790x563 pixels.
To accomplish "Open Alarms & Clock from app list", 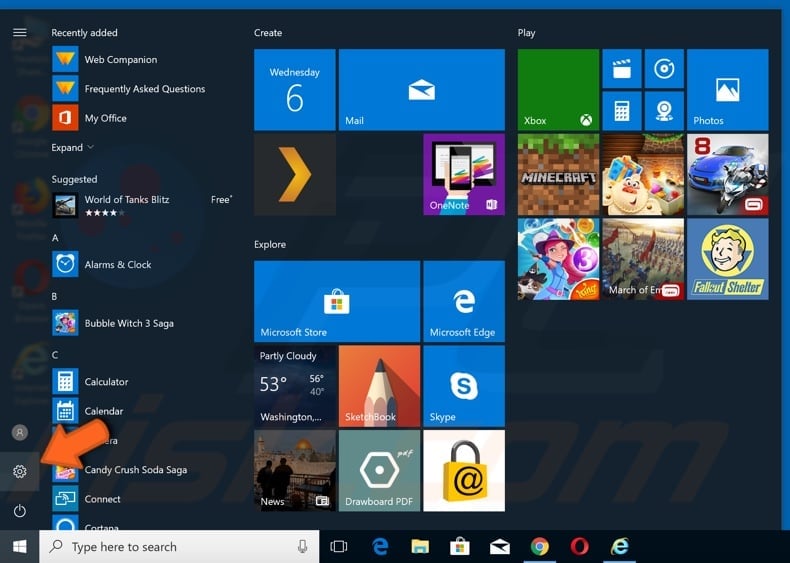I will [117, 264].
